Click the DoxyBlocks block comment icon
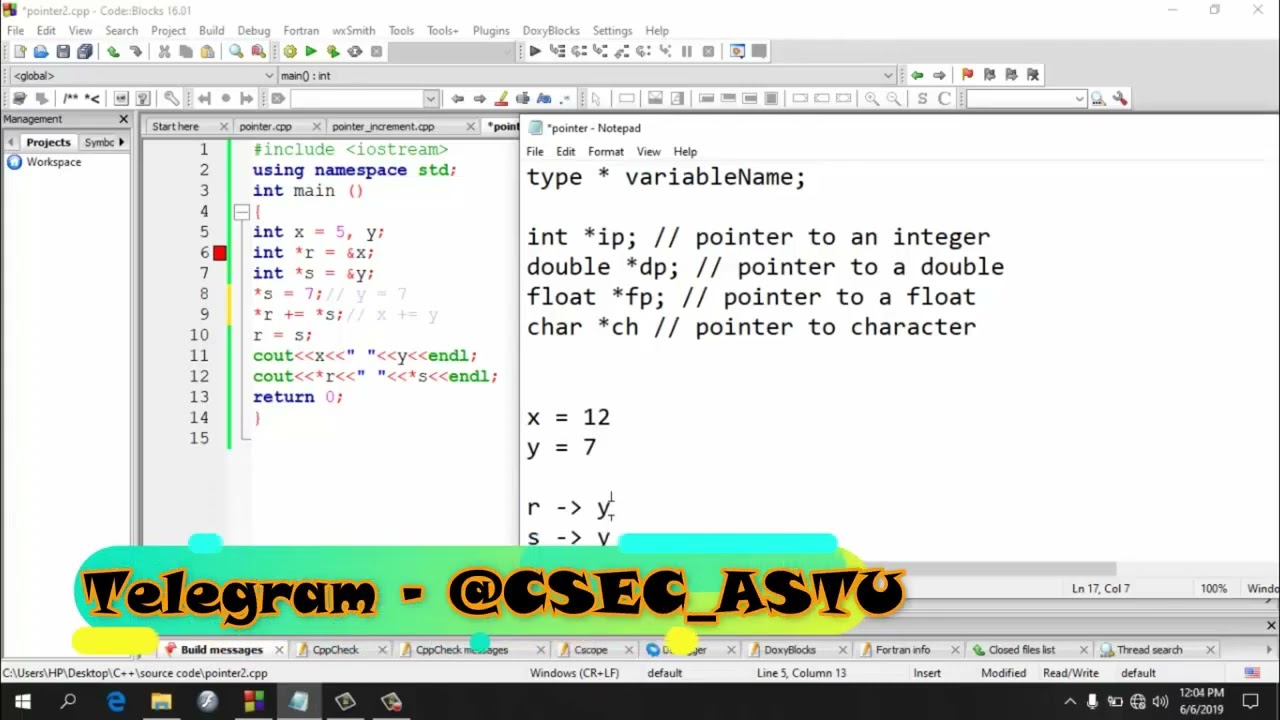 pos(71,99)
